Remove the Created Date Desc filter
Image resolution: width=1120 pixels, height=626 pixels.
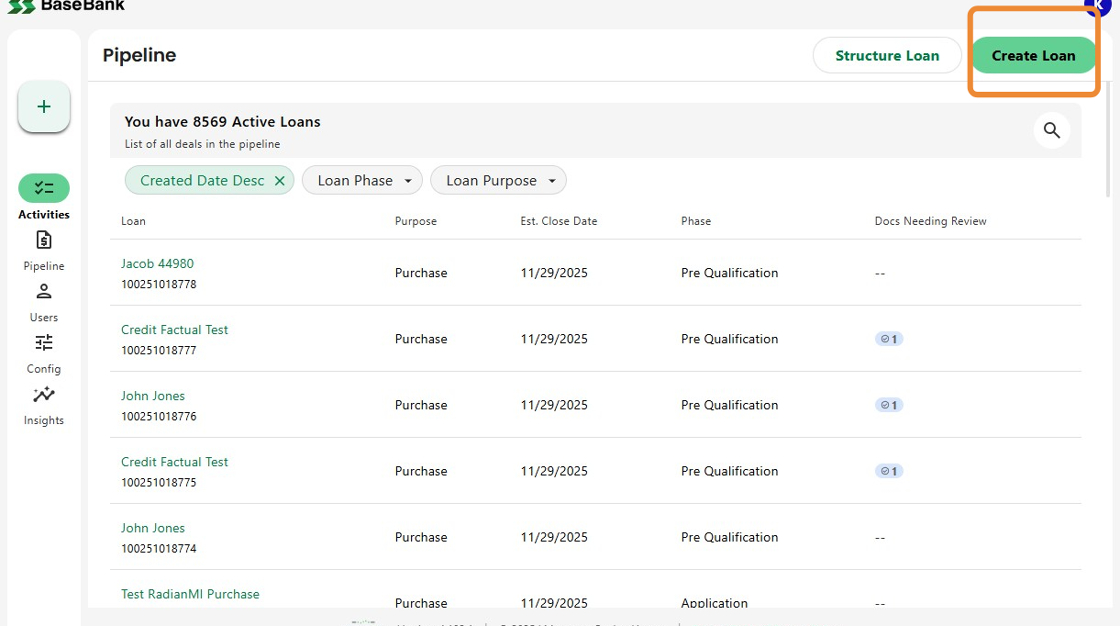[x=280, y=181]
